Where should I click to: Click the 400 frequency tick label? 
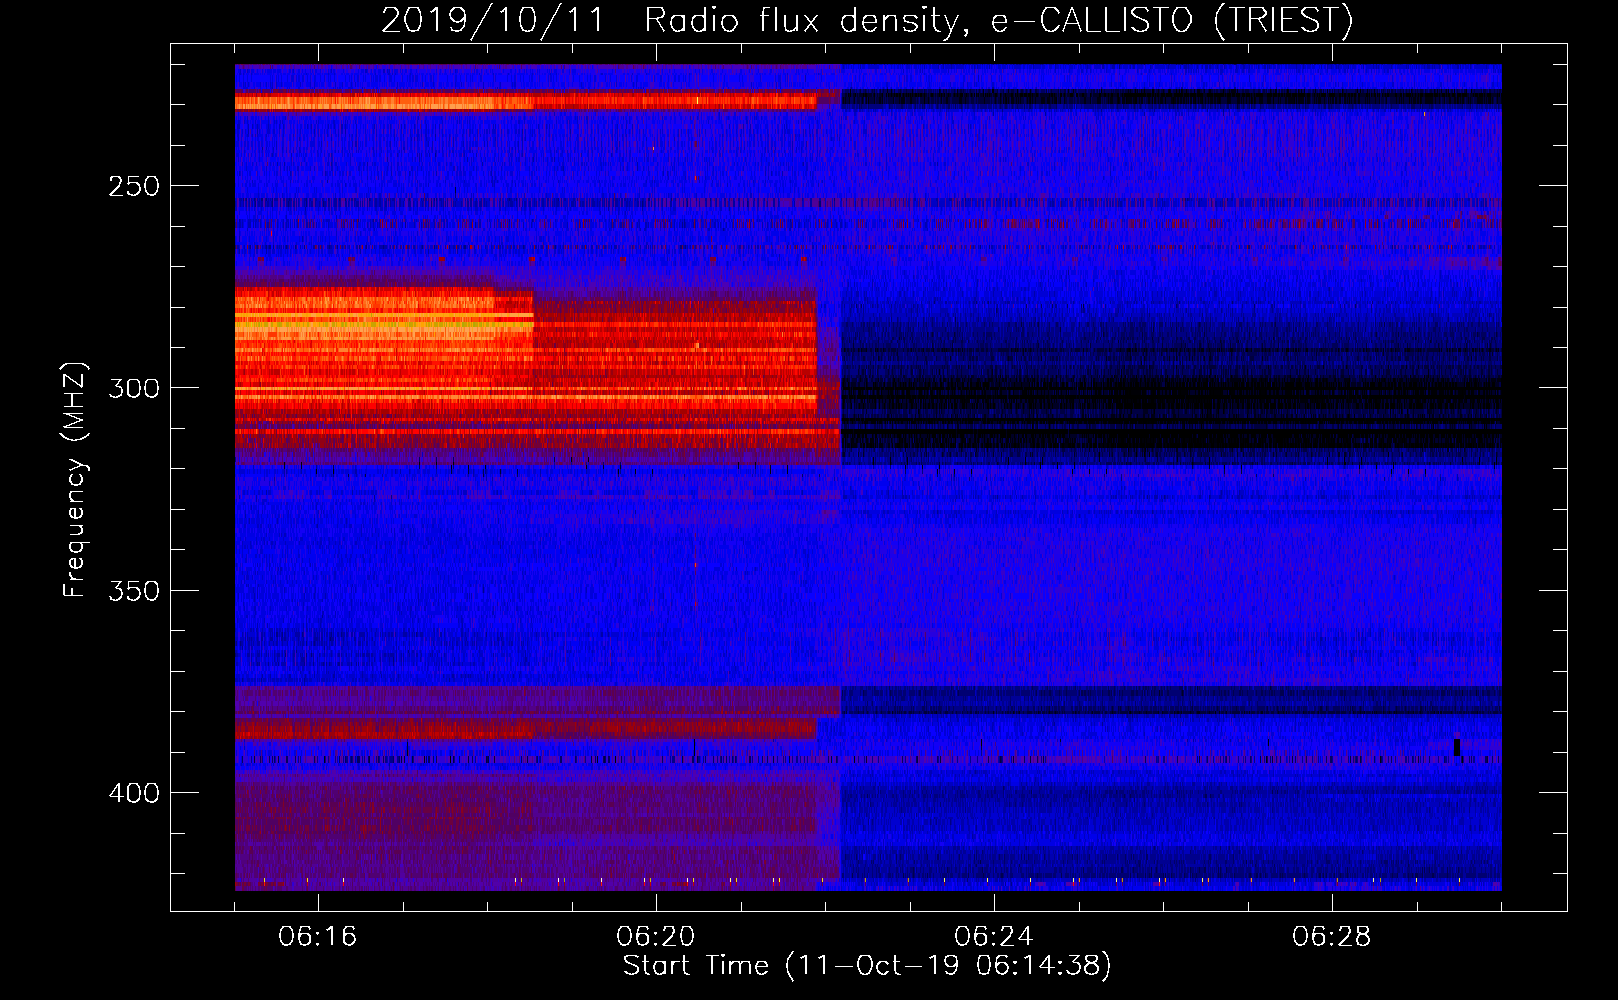tap(134, 793)
